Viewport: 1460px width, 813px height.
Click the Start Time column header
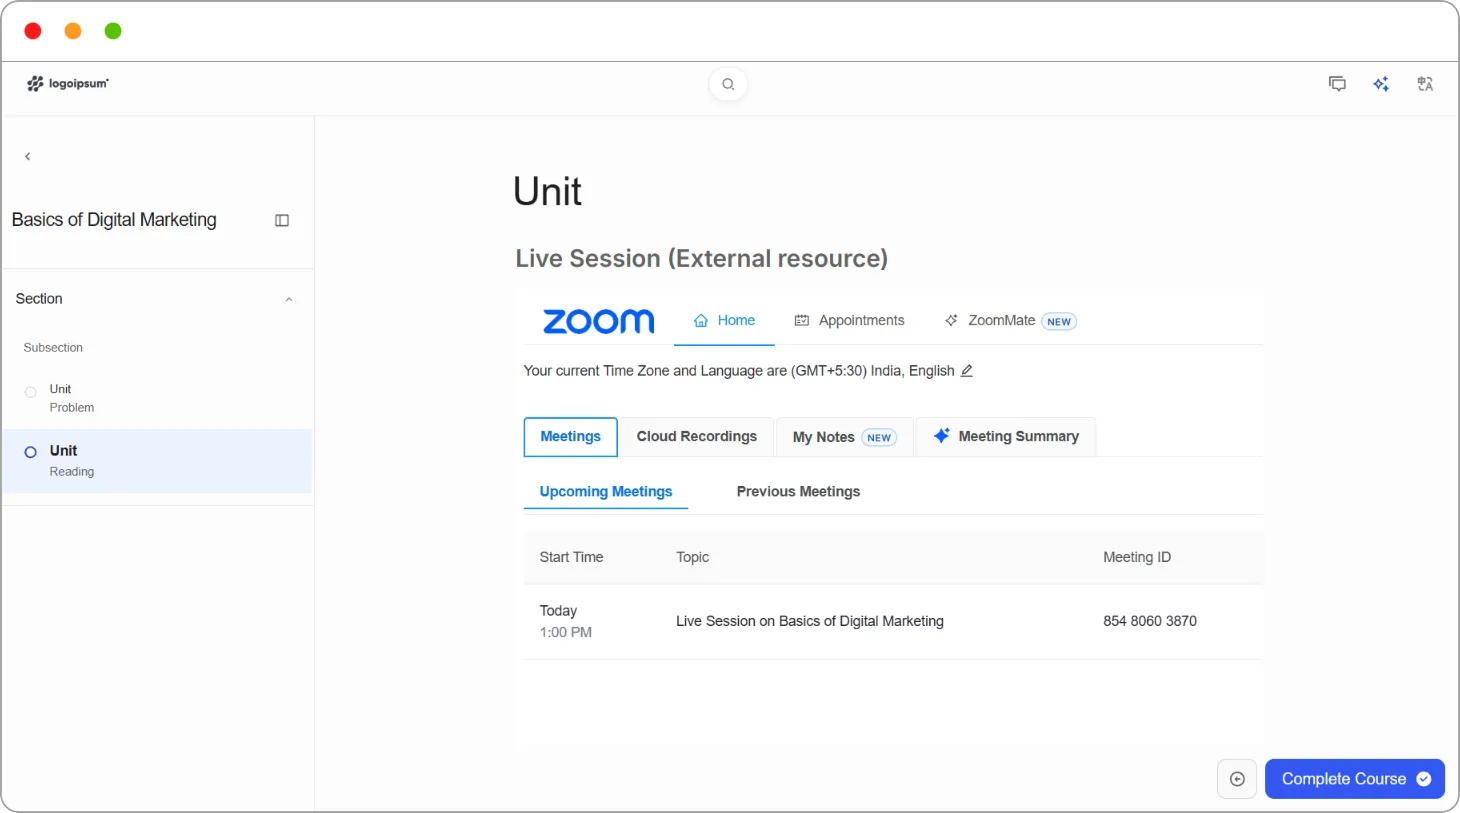tap(571, 557)
